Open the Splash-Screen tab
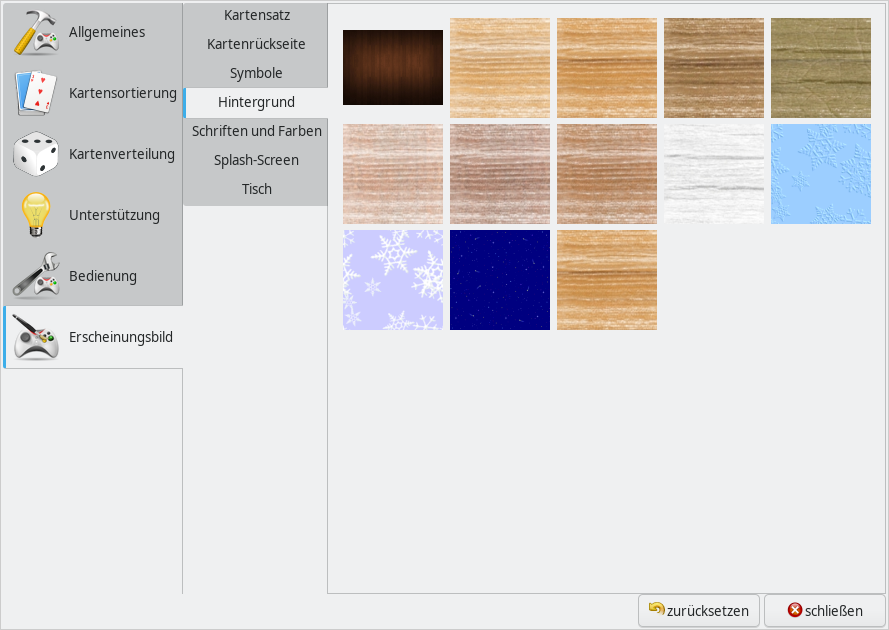Screen dimensions: 889x630 tap(257, 160)
